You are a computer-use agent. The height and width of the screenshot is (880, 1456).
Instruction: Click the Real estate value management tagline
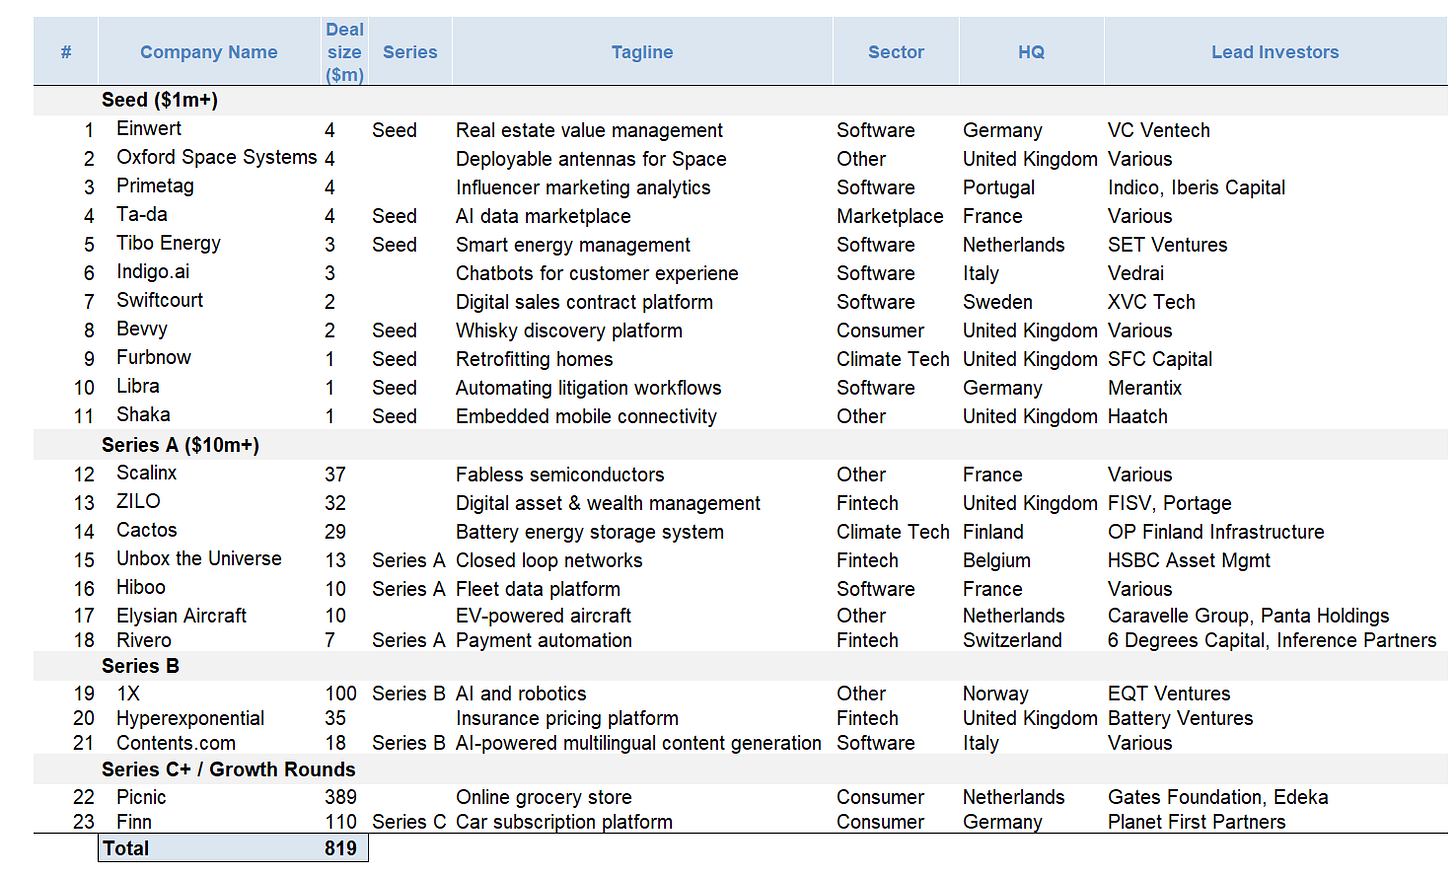(x=589, y=130)
